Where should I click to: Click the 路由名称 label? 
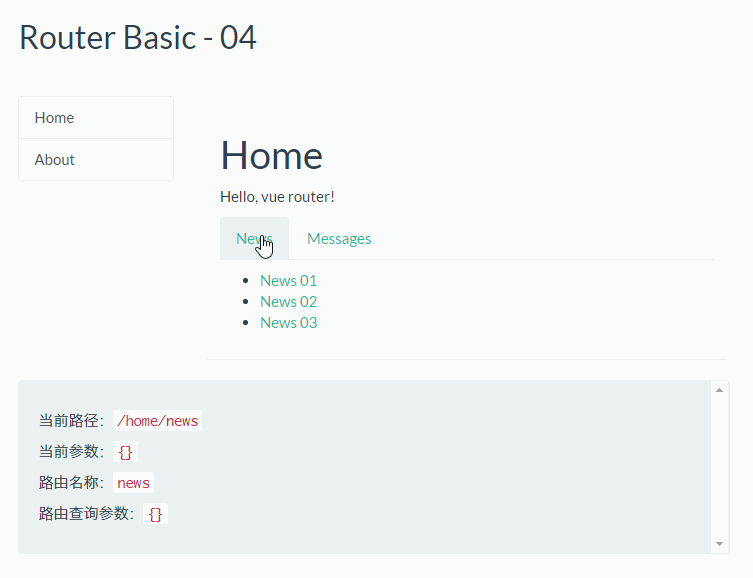(x=72, y=483)
